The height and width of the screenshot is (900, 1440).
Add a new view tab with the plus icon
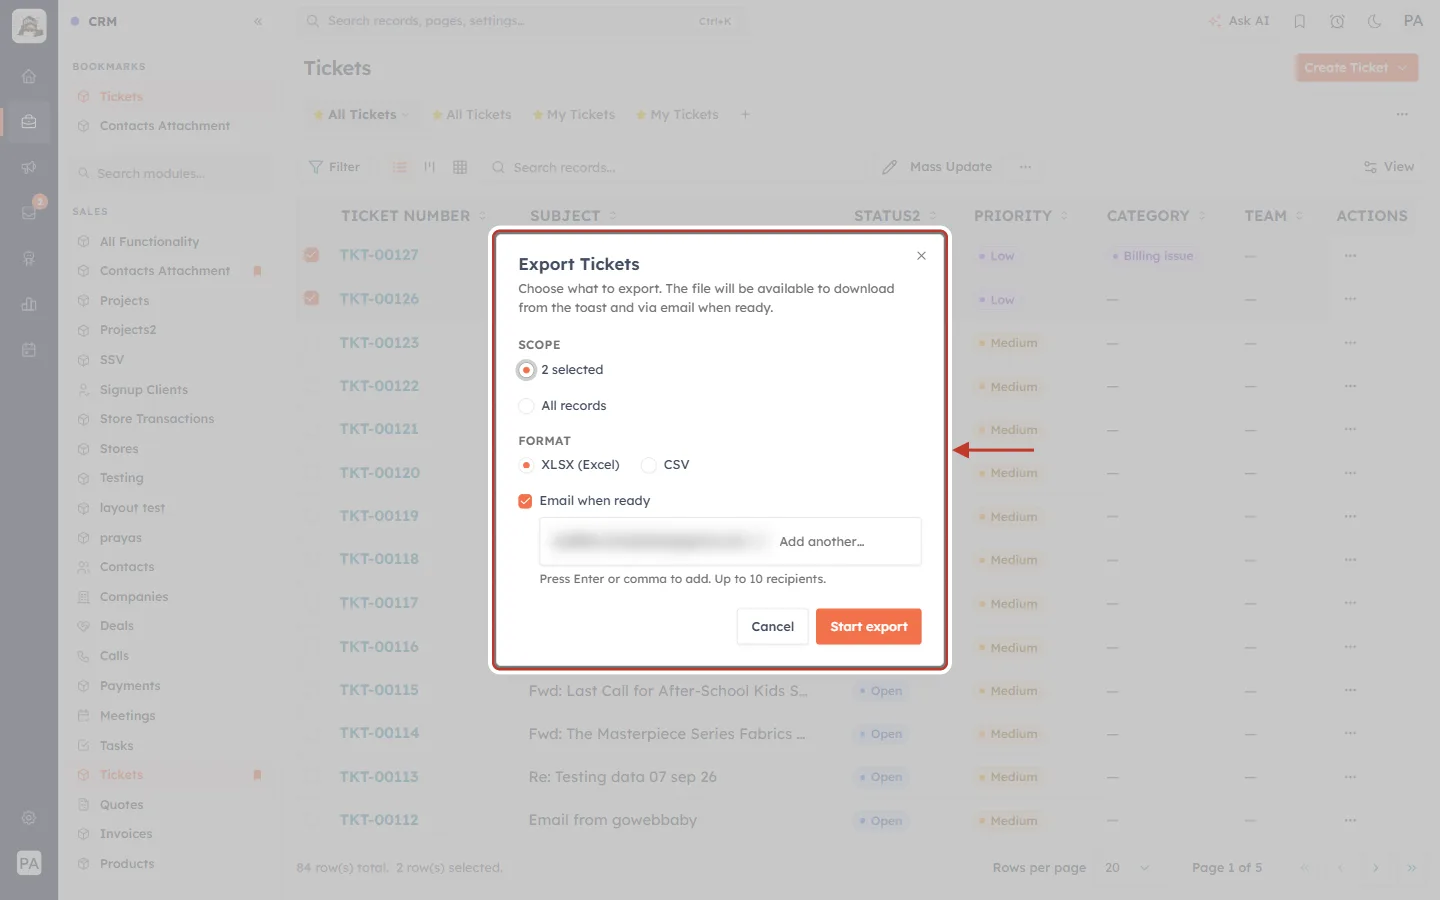tap(745, 115)
